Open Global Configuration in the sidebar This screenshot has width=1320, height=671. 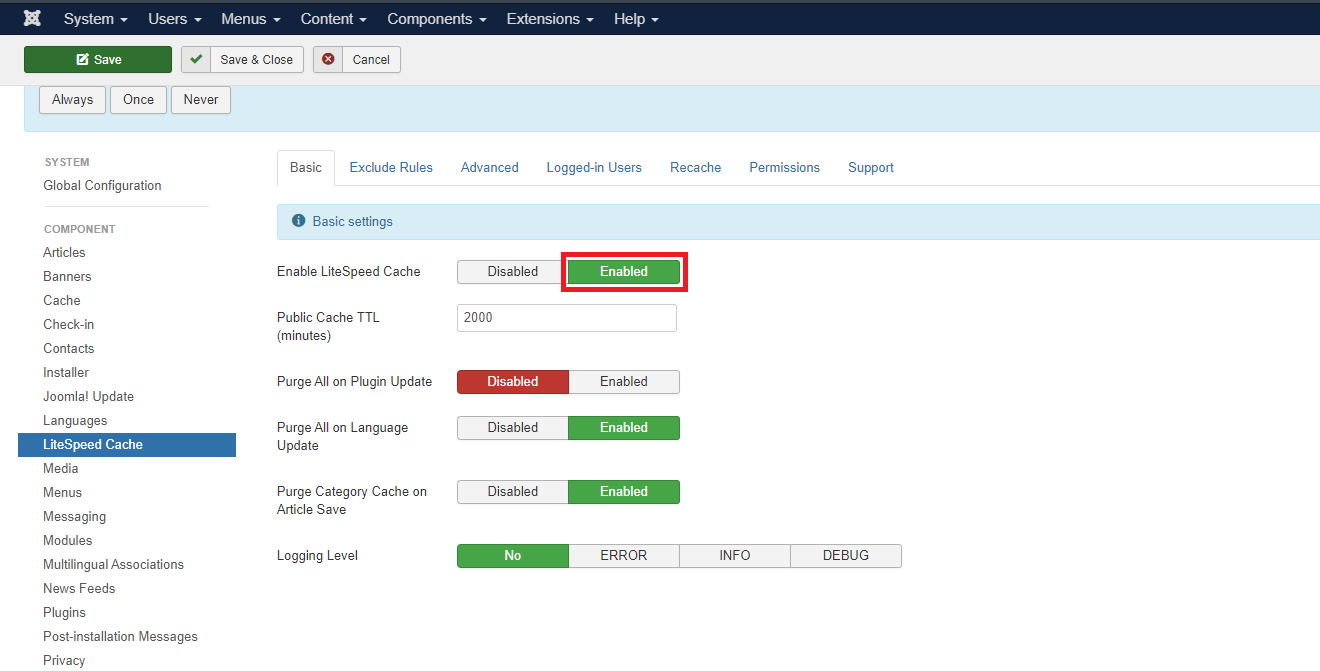click(102, 186)
